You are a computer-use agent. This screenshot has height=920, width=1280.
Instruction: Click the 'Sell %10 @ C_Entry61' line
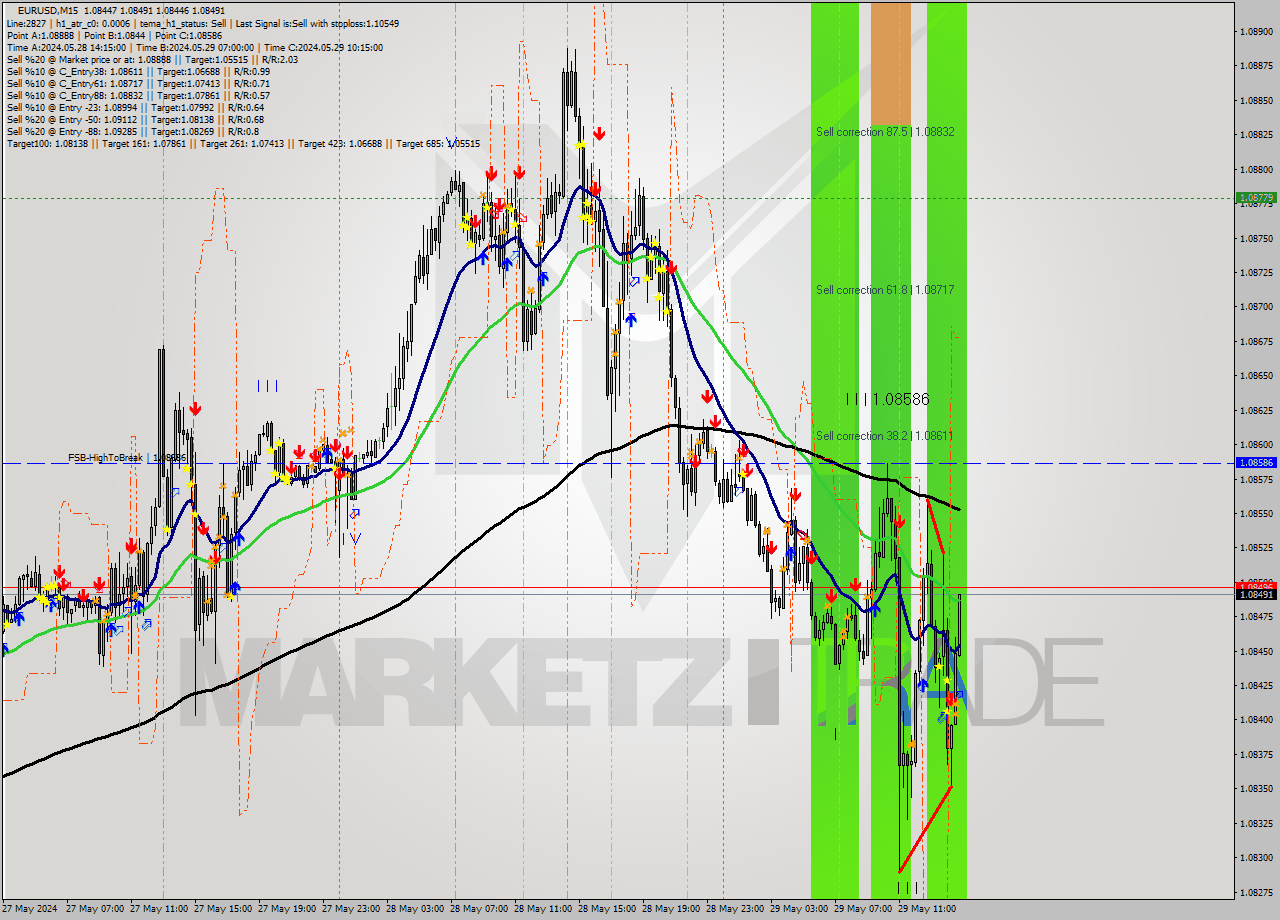click(x=138, y=83)
